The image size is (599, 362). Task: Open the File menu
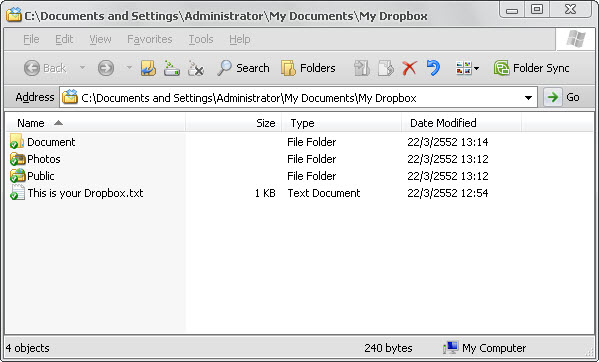pyautogui.click(x=31, y=39)
